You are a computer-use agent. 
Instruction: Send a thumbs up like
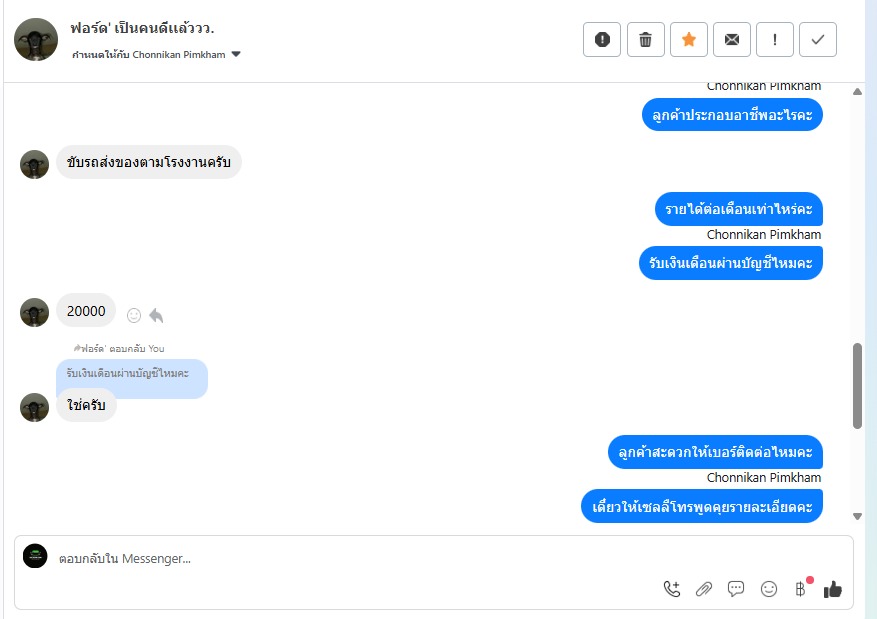pos(832,589)
